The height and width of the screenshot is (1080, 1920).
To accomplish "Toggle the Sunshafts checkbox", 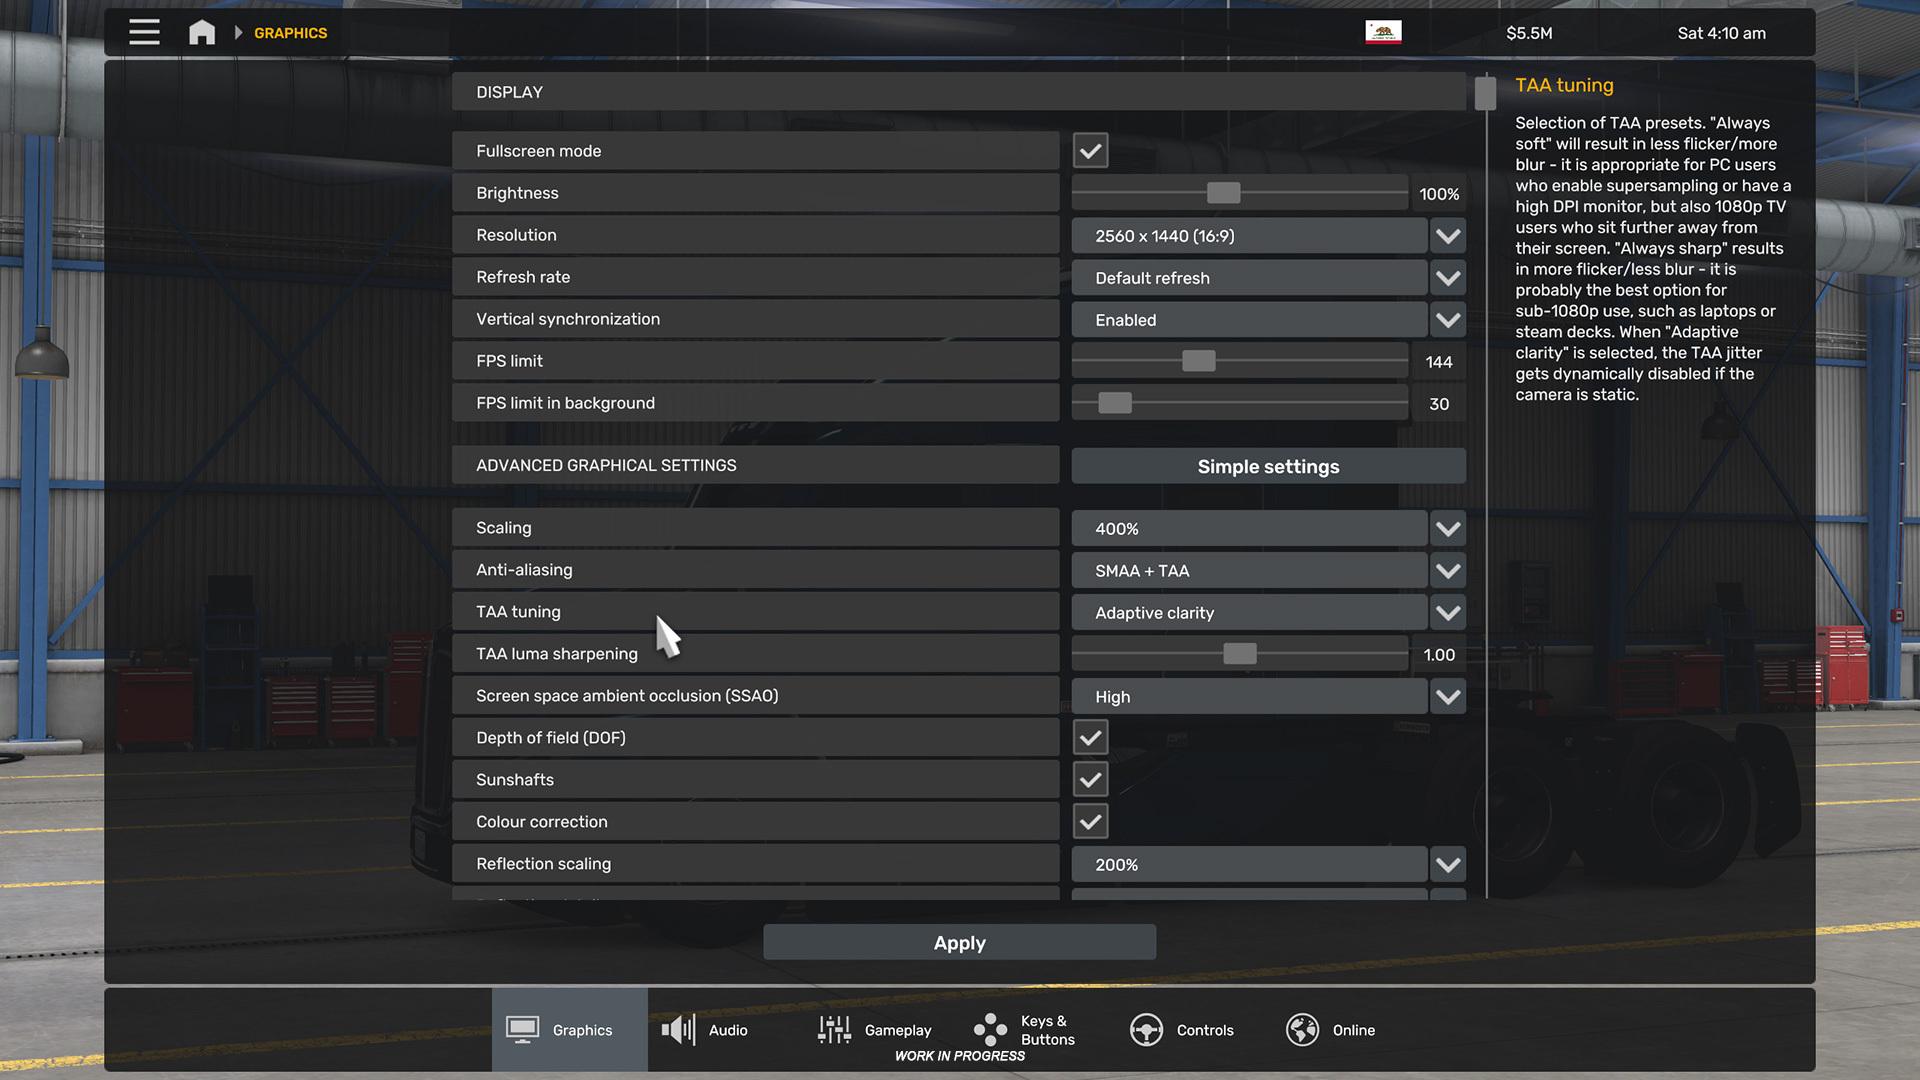I will click(1090, 780).
